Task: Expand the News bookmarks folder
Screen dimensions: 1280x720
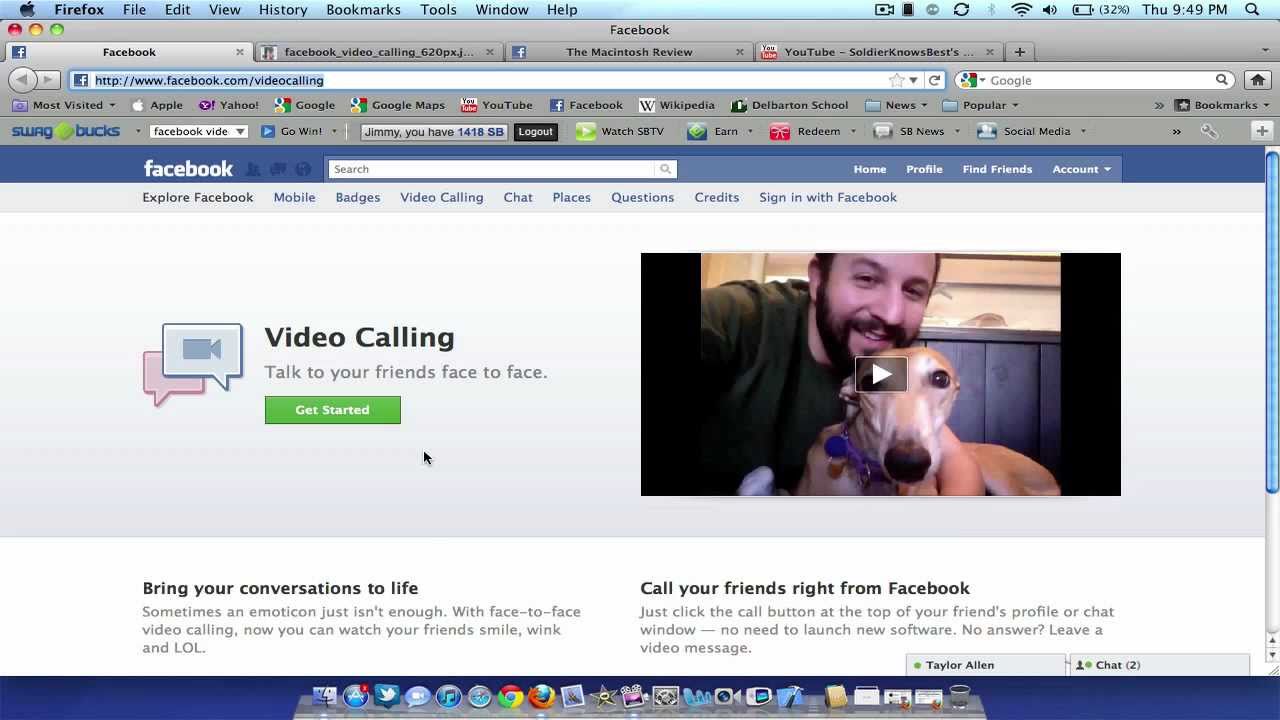Action: click(897, 105)
